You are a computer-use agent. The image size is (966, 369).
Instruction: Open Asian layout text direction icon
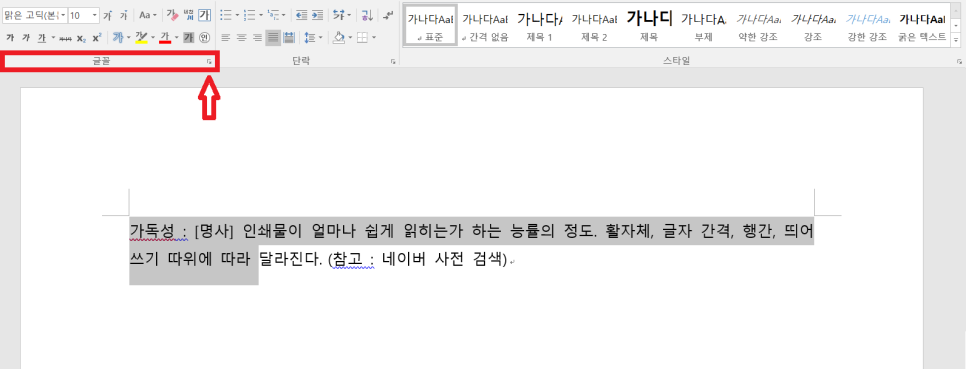(x=339, y=15)
